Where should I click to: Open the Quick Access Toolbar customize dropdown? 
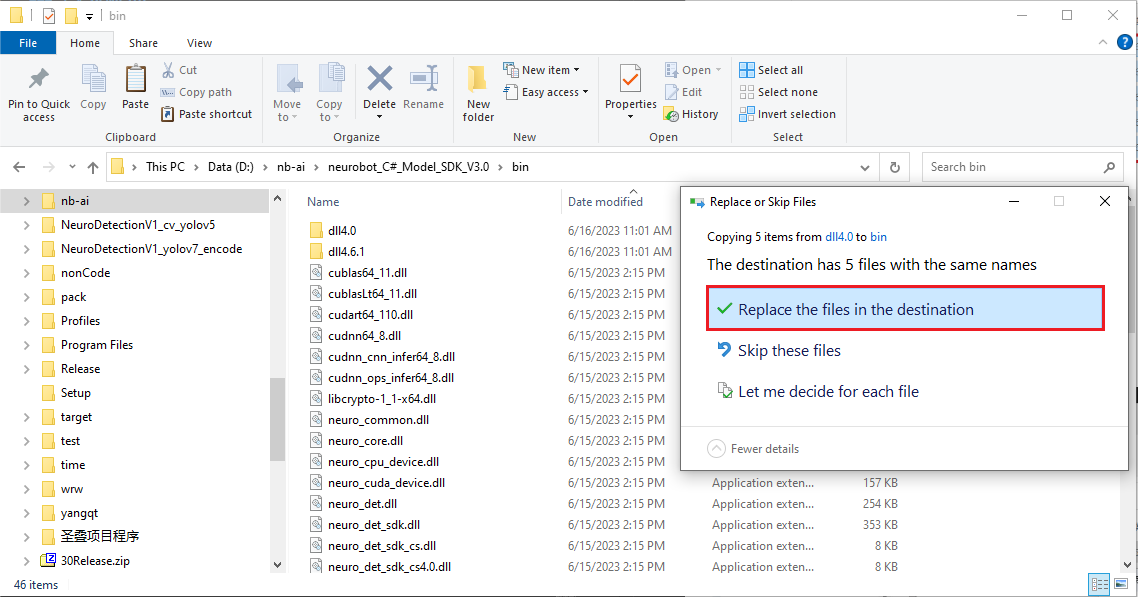pos(89,16)
